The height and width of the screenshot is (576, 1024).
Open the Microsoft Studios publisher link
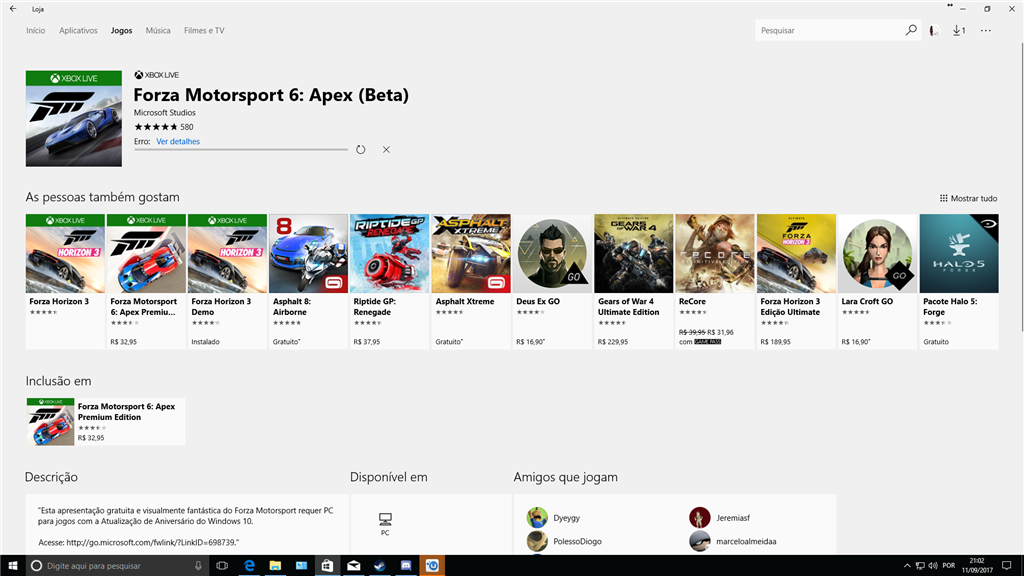pos(165,112)
